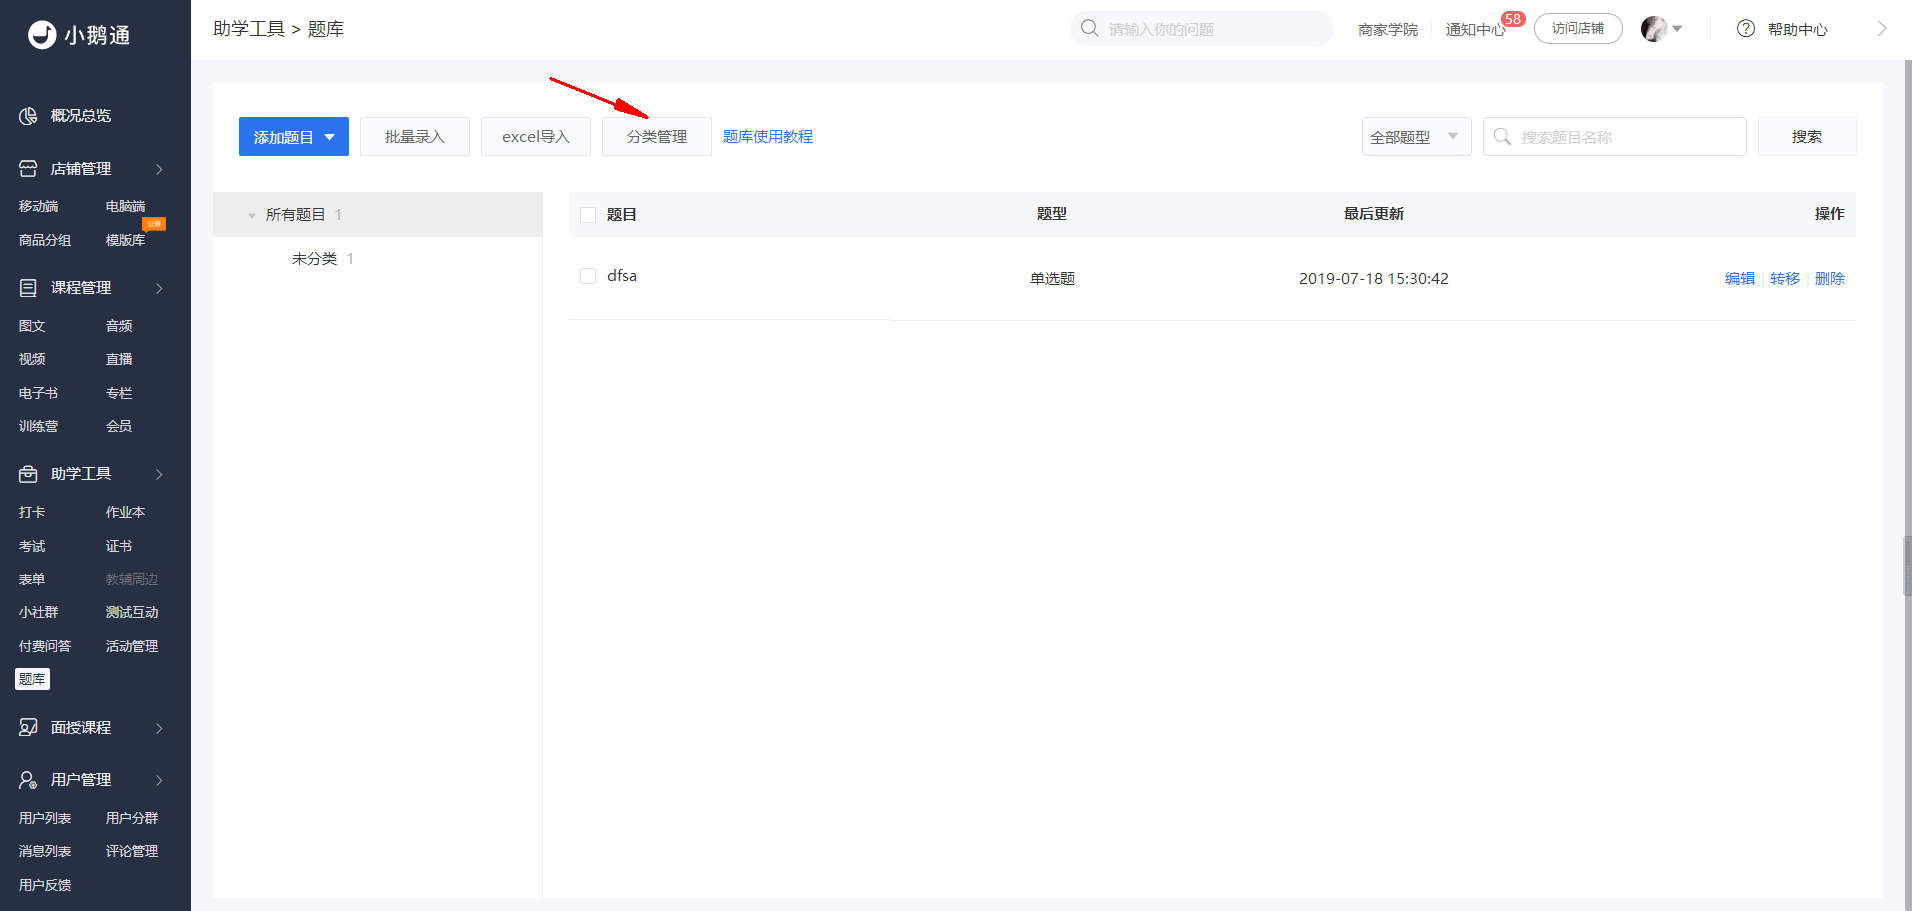
Task: Collapse the 所有题目 tree node
Action: [x=252, y=215]
